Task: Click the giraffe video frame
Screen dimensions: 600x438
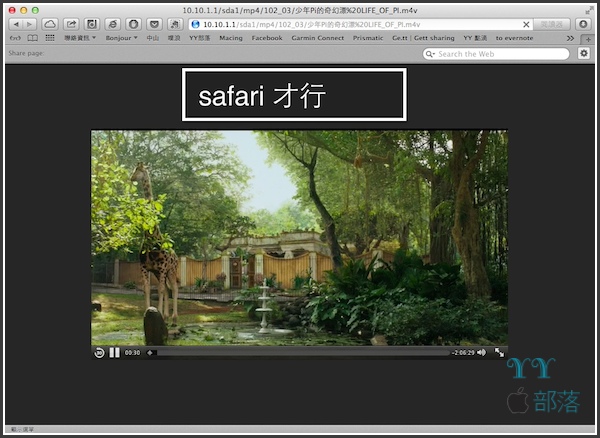Action: [x=299, y=238]
